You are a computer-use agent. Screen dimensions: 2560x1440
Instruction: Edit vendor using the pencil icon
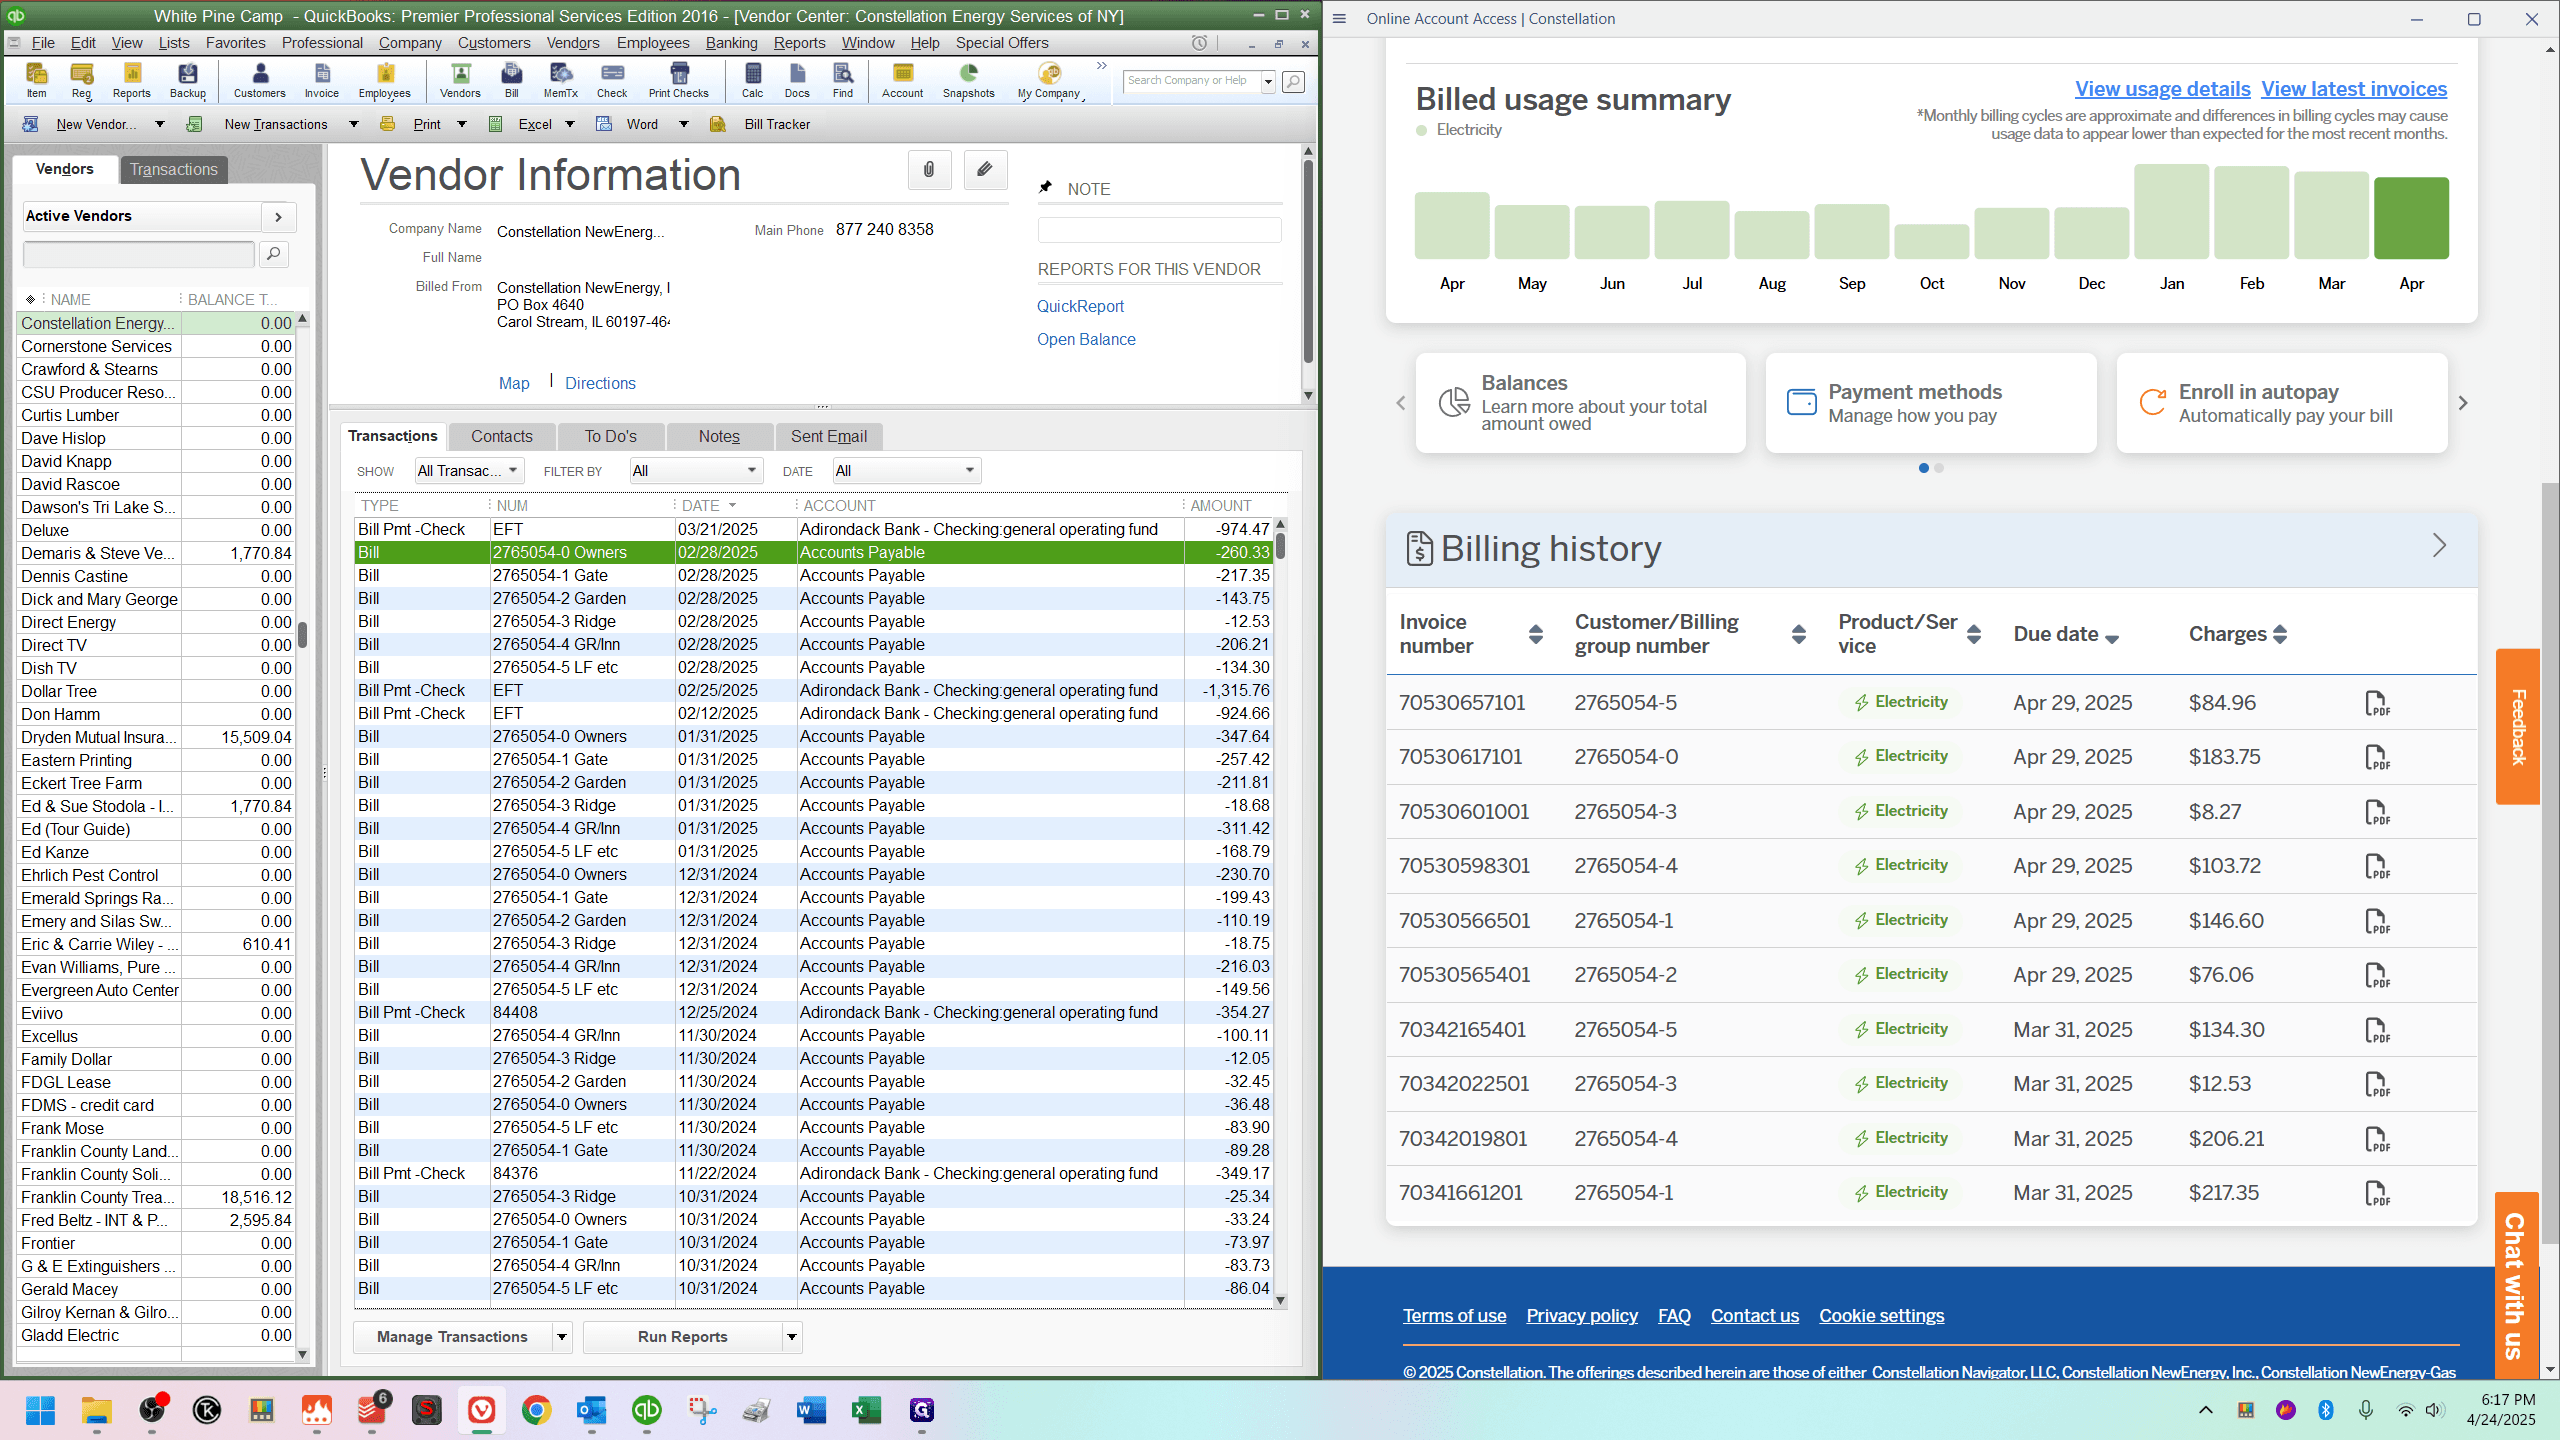[985, 170]
